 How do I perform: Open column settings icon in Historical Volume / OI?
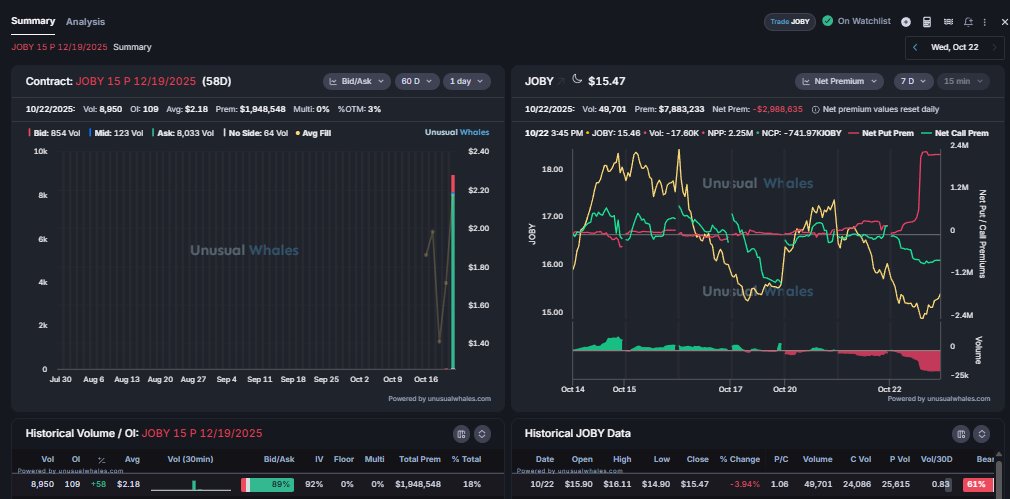(x=461, y=434)
